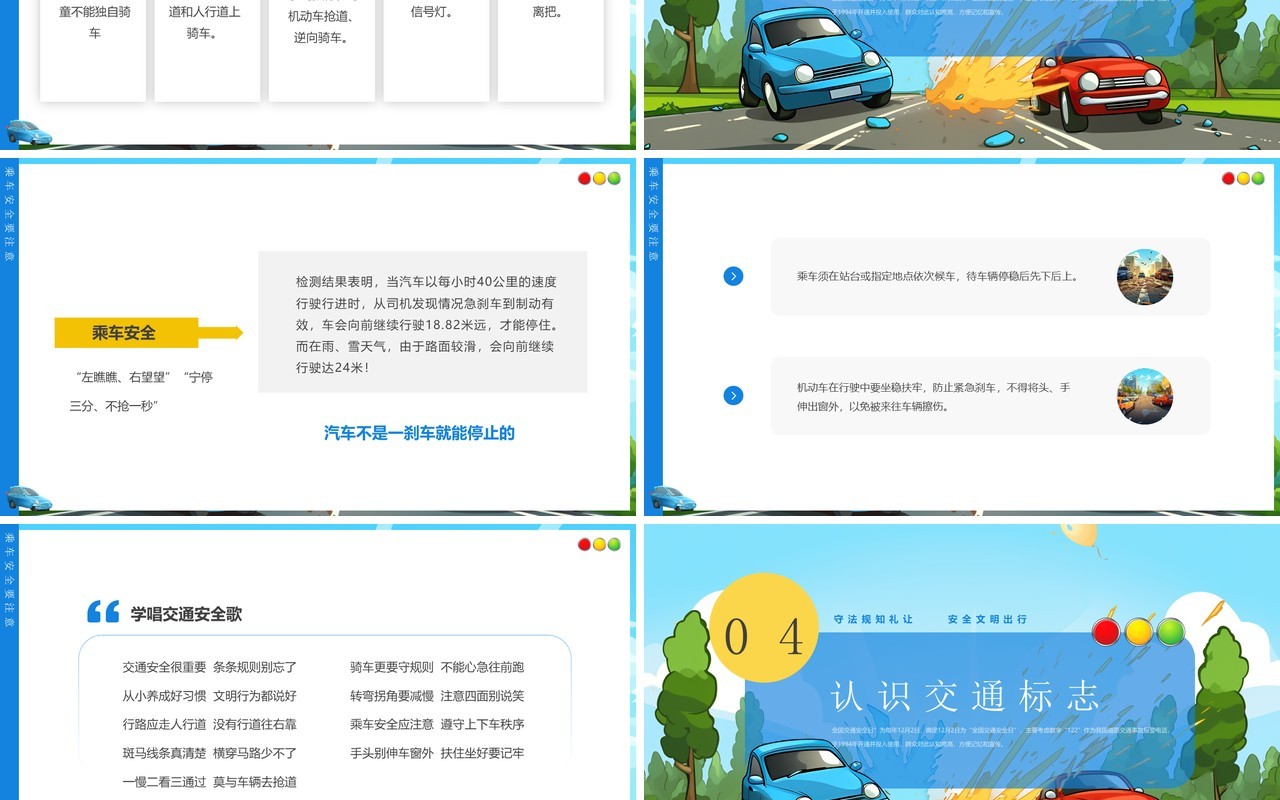This screenshot has height=800, width=1280.
Task: Click the red dot on the "乘车须在站台" slide
Action: click(x=1229, y=178)
